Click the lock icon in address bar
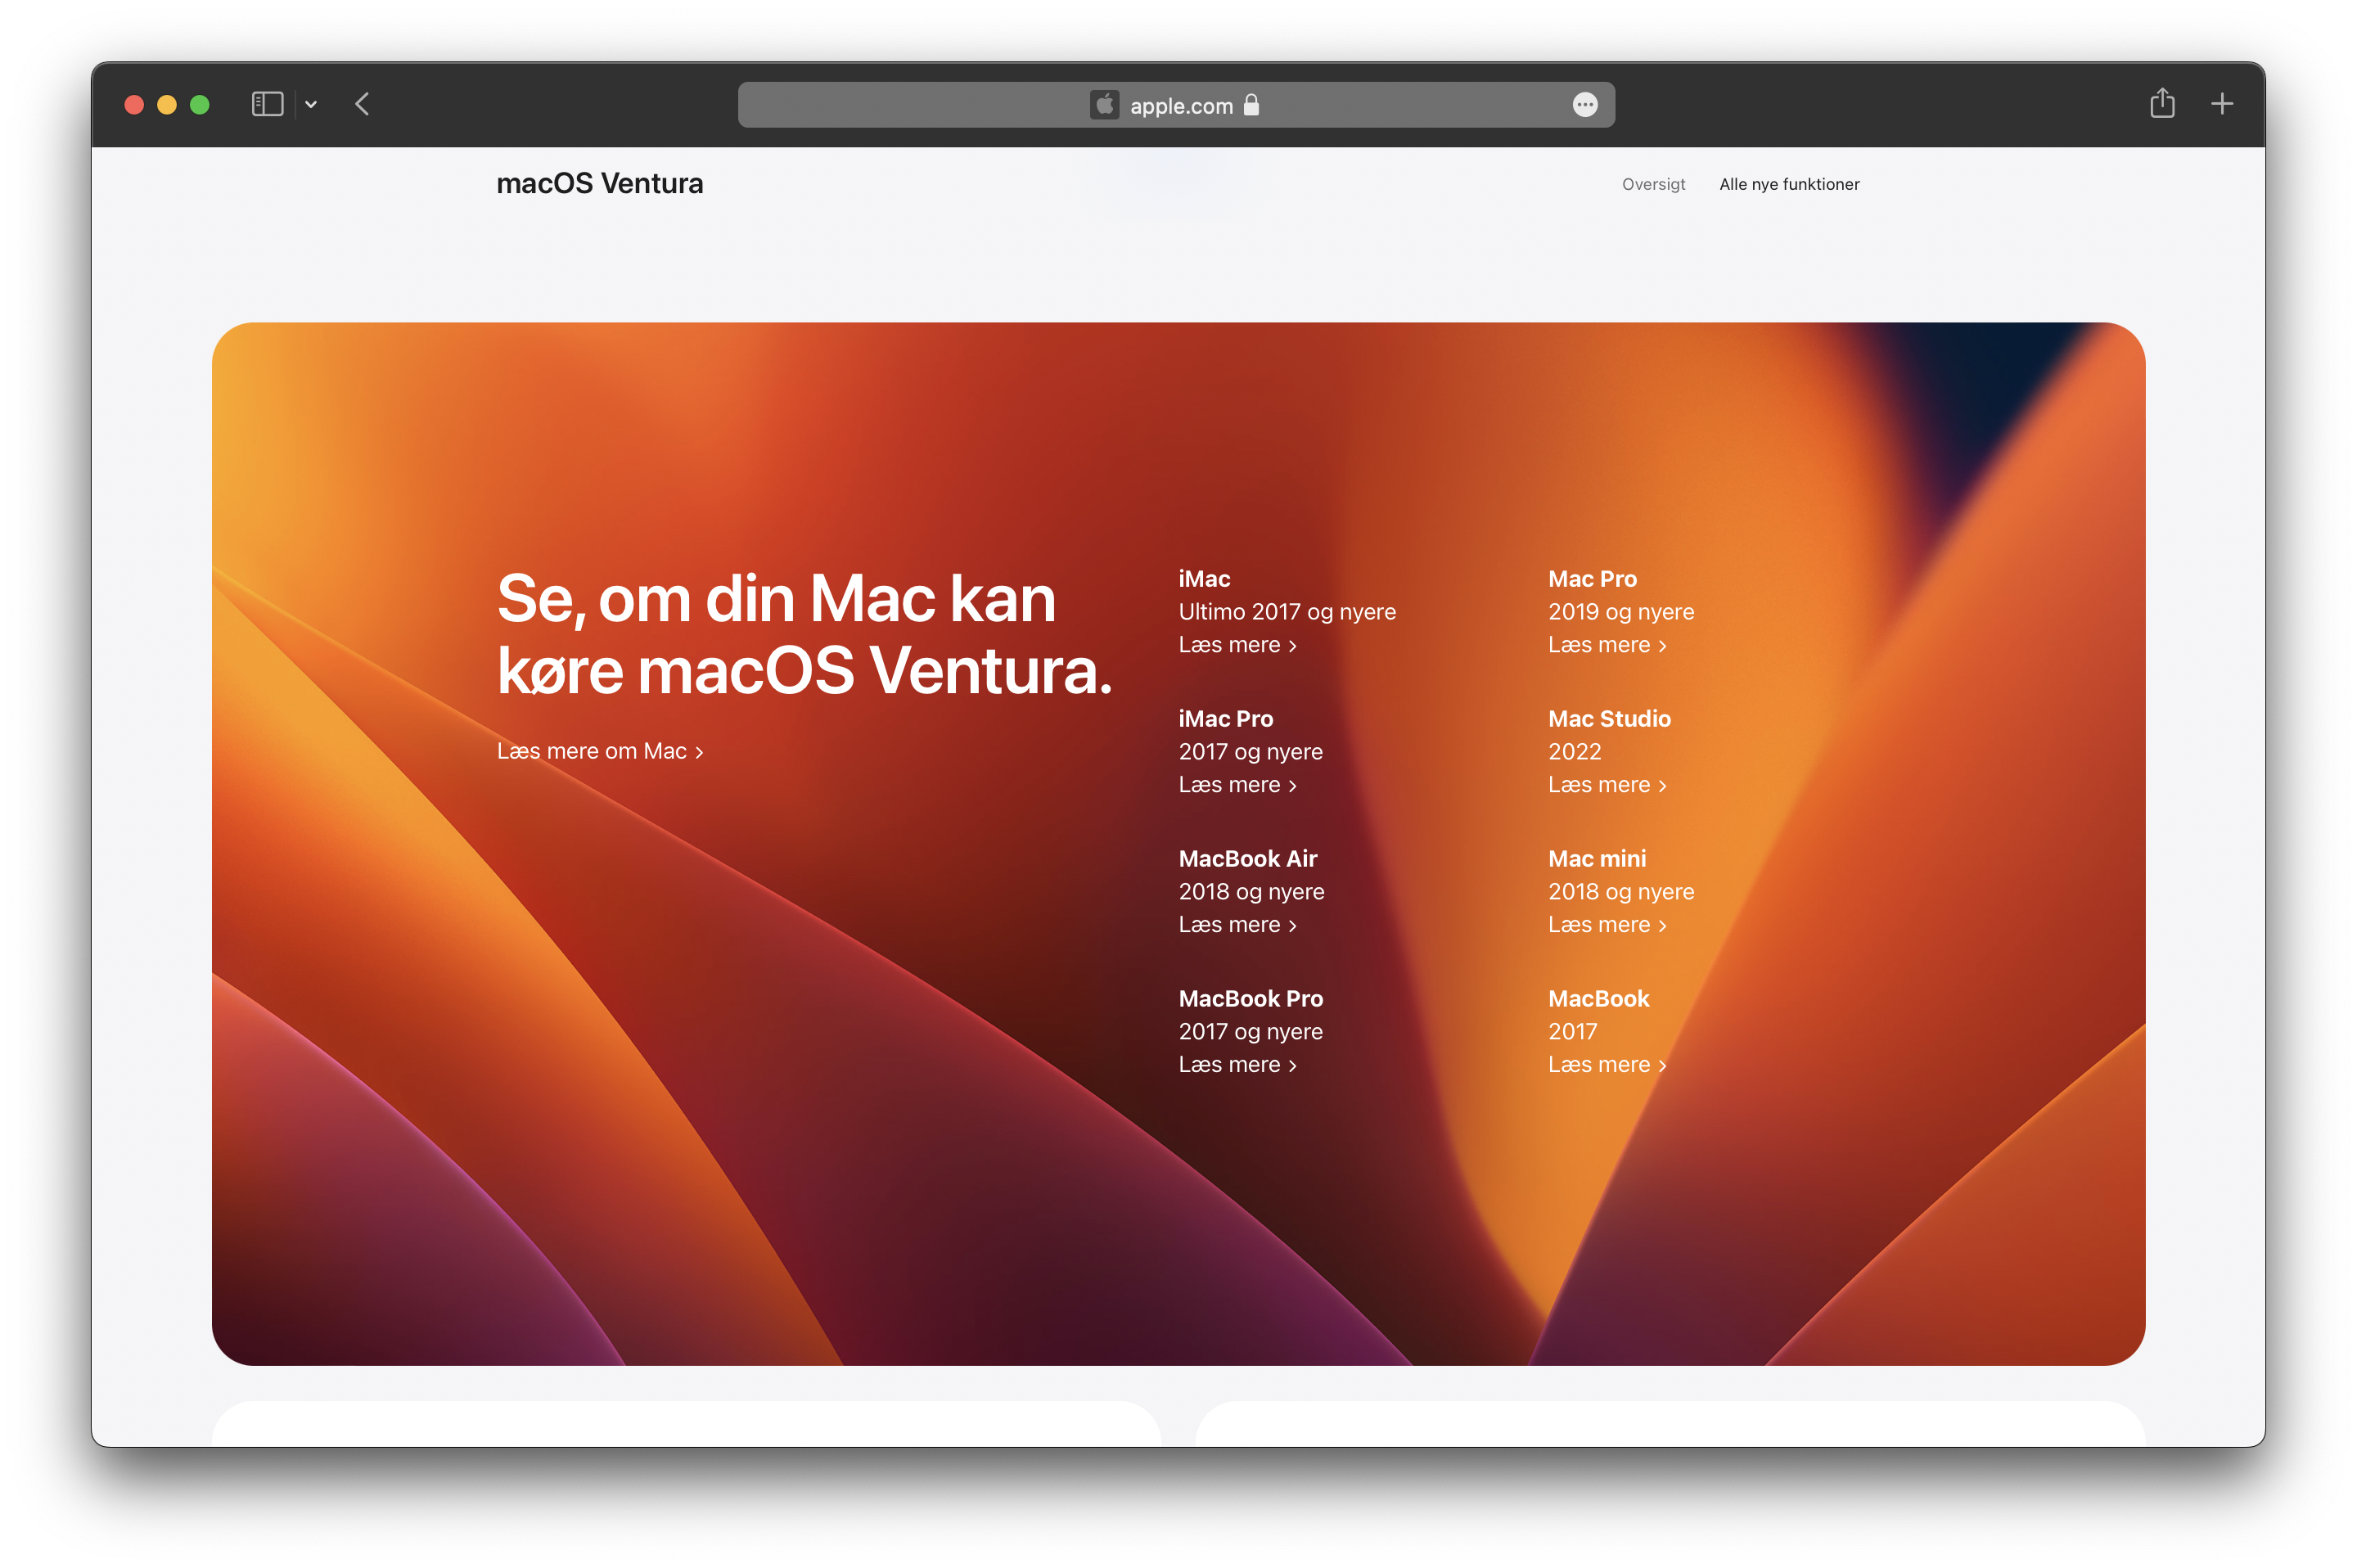Image resolution: width=2357 pixels, height=1568 pixels. coord(1251,105)
